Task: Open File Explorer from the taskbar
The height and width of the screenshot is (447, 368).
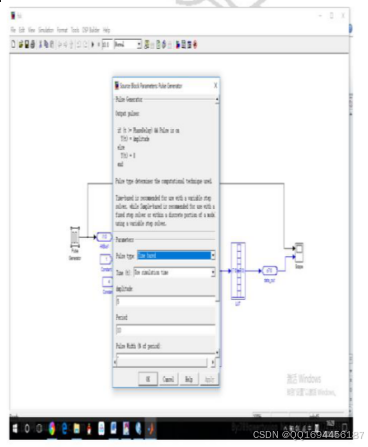Action: point(77,428)
